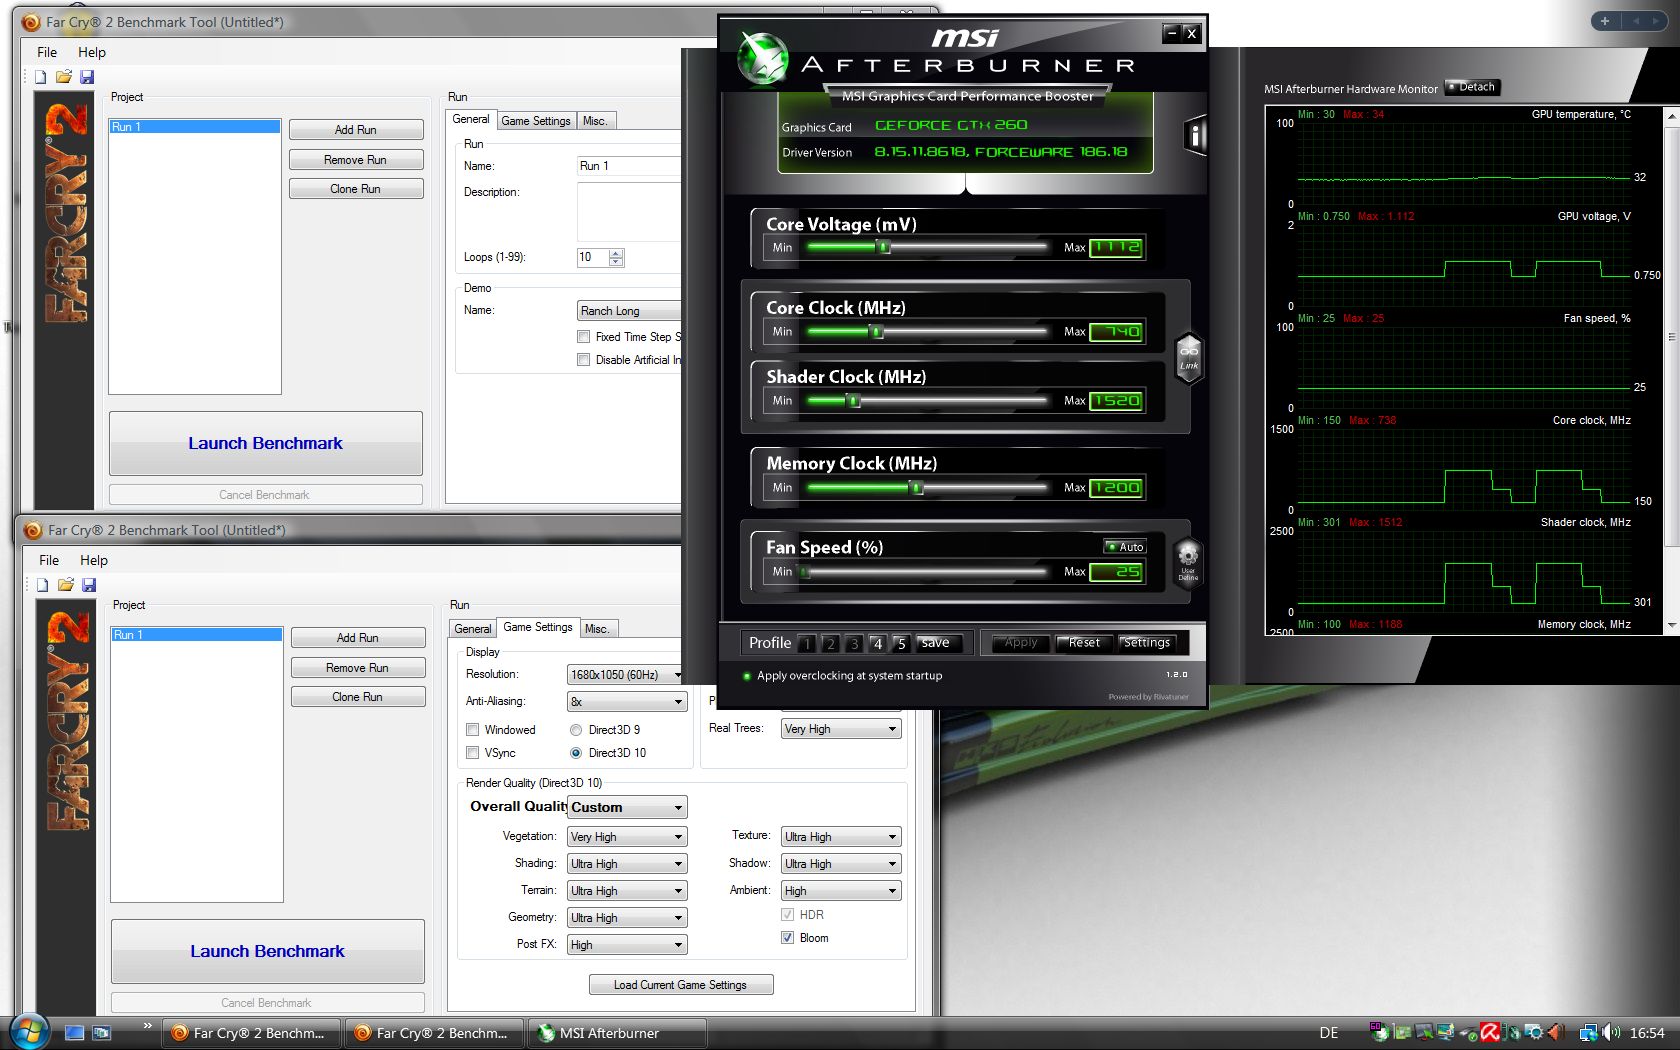The width and height of the screenshot is (1680, 1050).
Task: Open the Vegetation quality dropdown
Action: [627, 837]
